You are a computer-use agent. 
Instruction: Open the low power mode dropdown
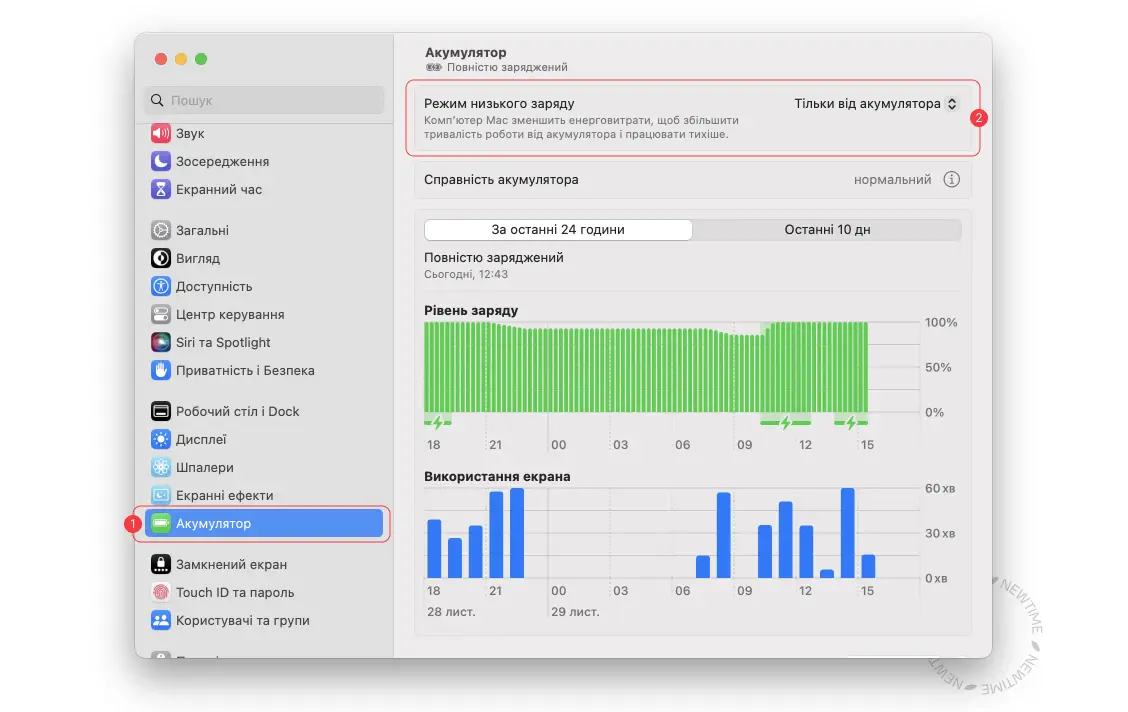tap(876, 104)
